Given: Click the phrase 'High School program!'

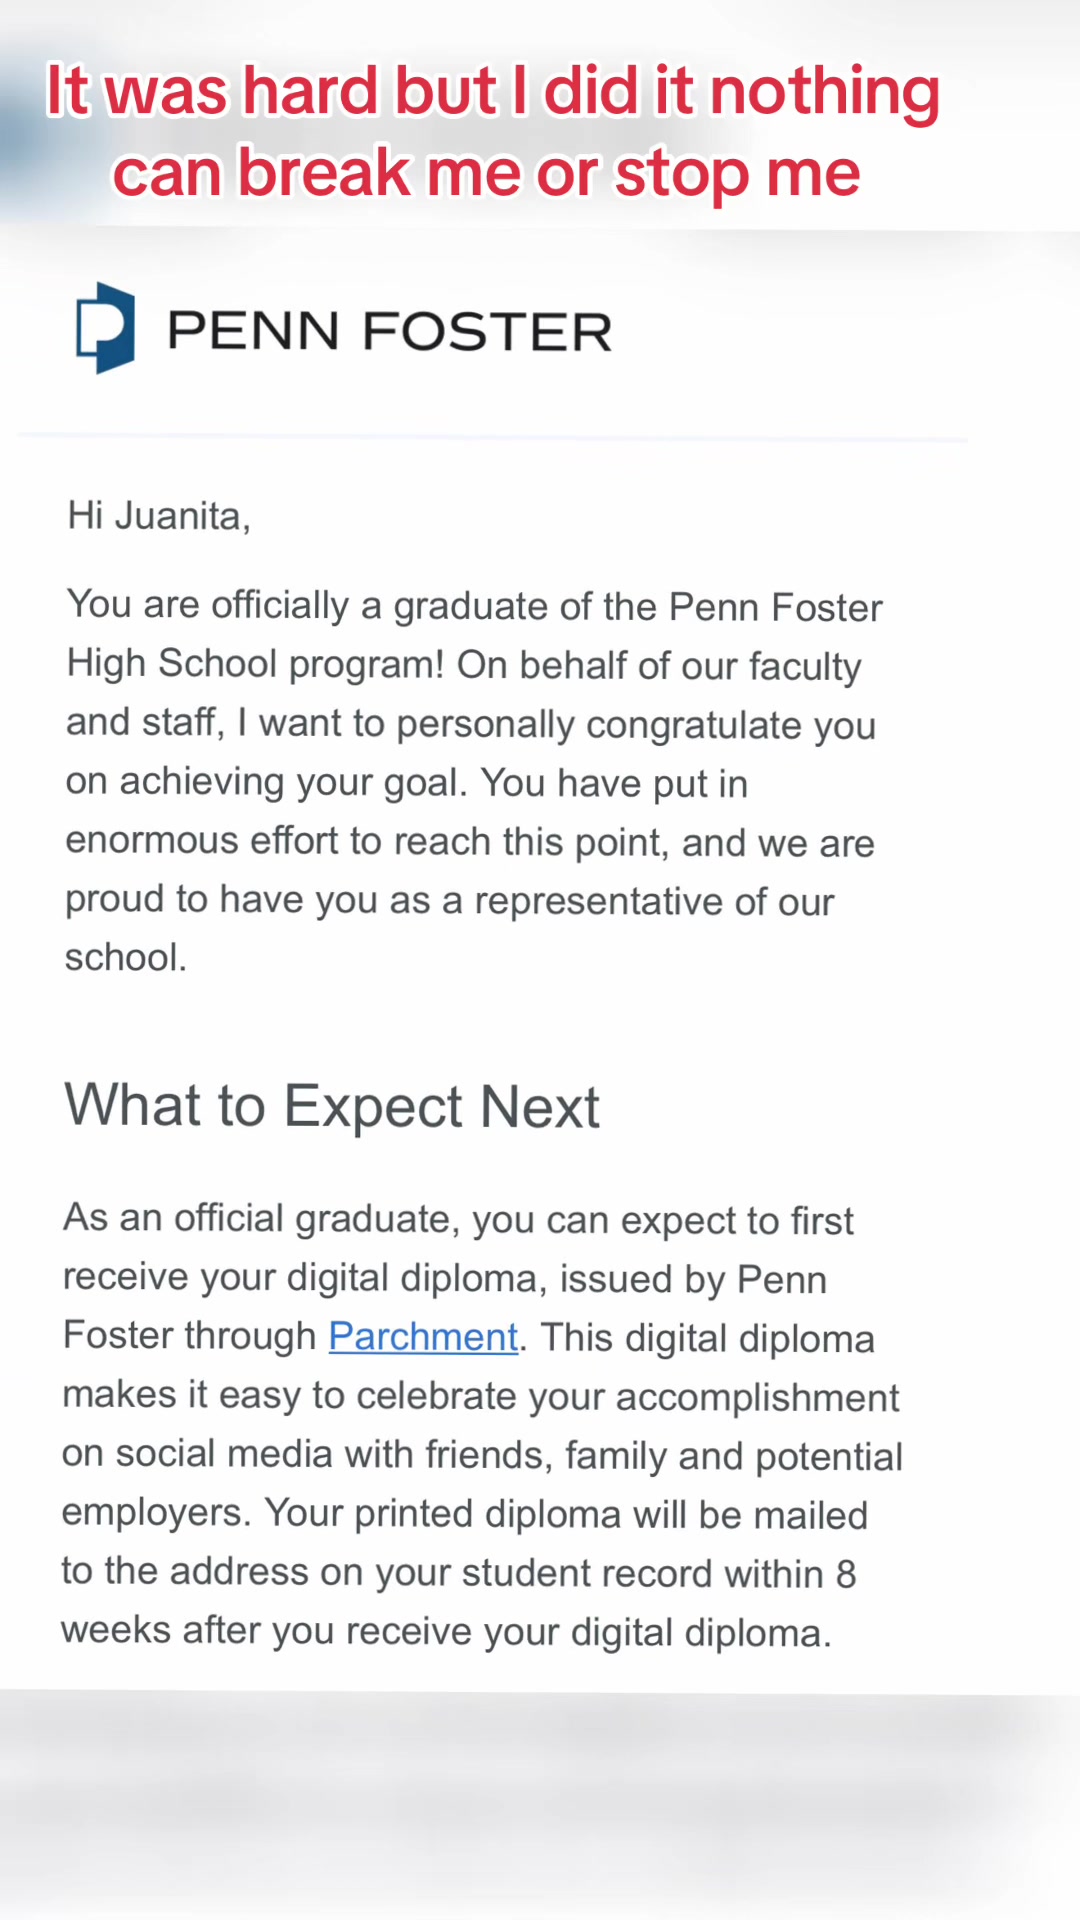Looking at the screenshot, I should pos(255,664).
